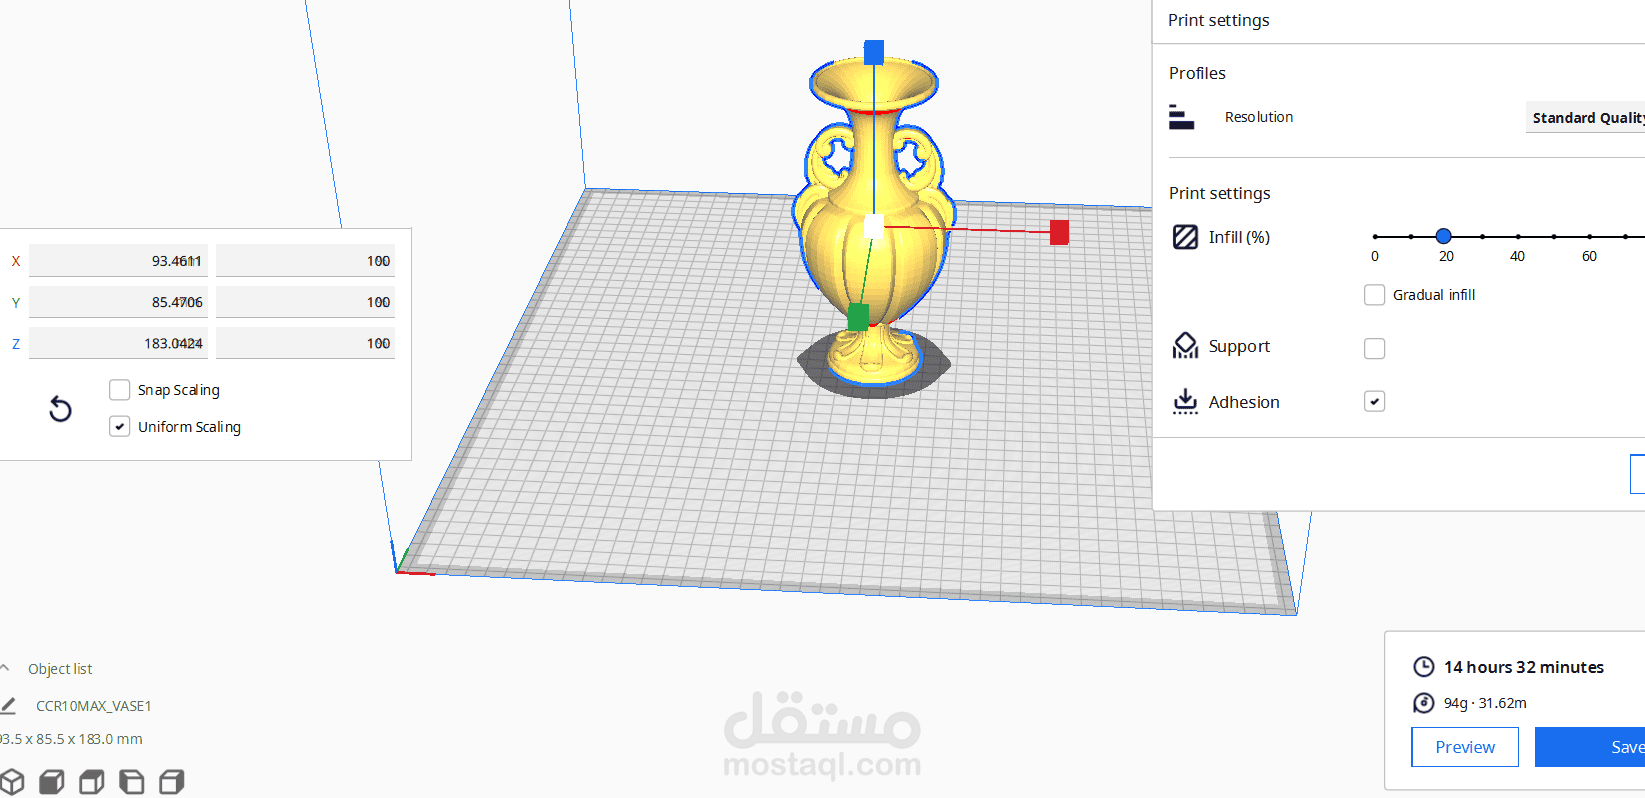Select the 3D perspective view cube icon

[x=12, y=781]
